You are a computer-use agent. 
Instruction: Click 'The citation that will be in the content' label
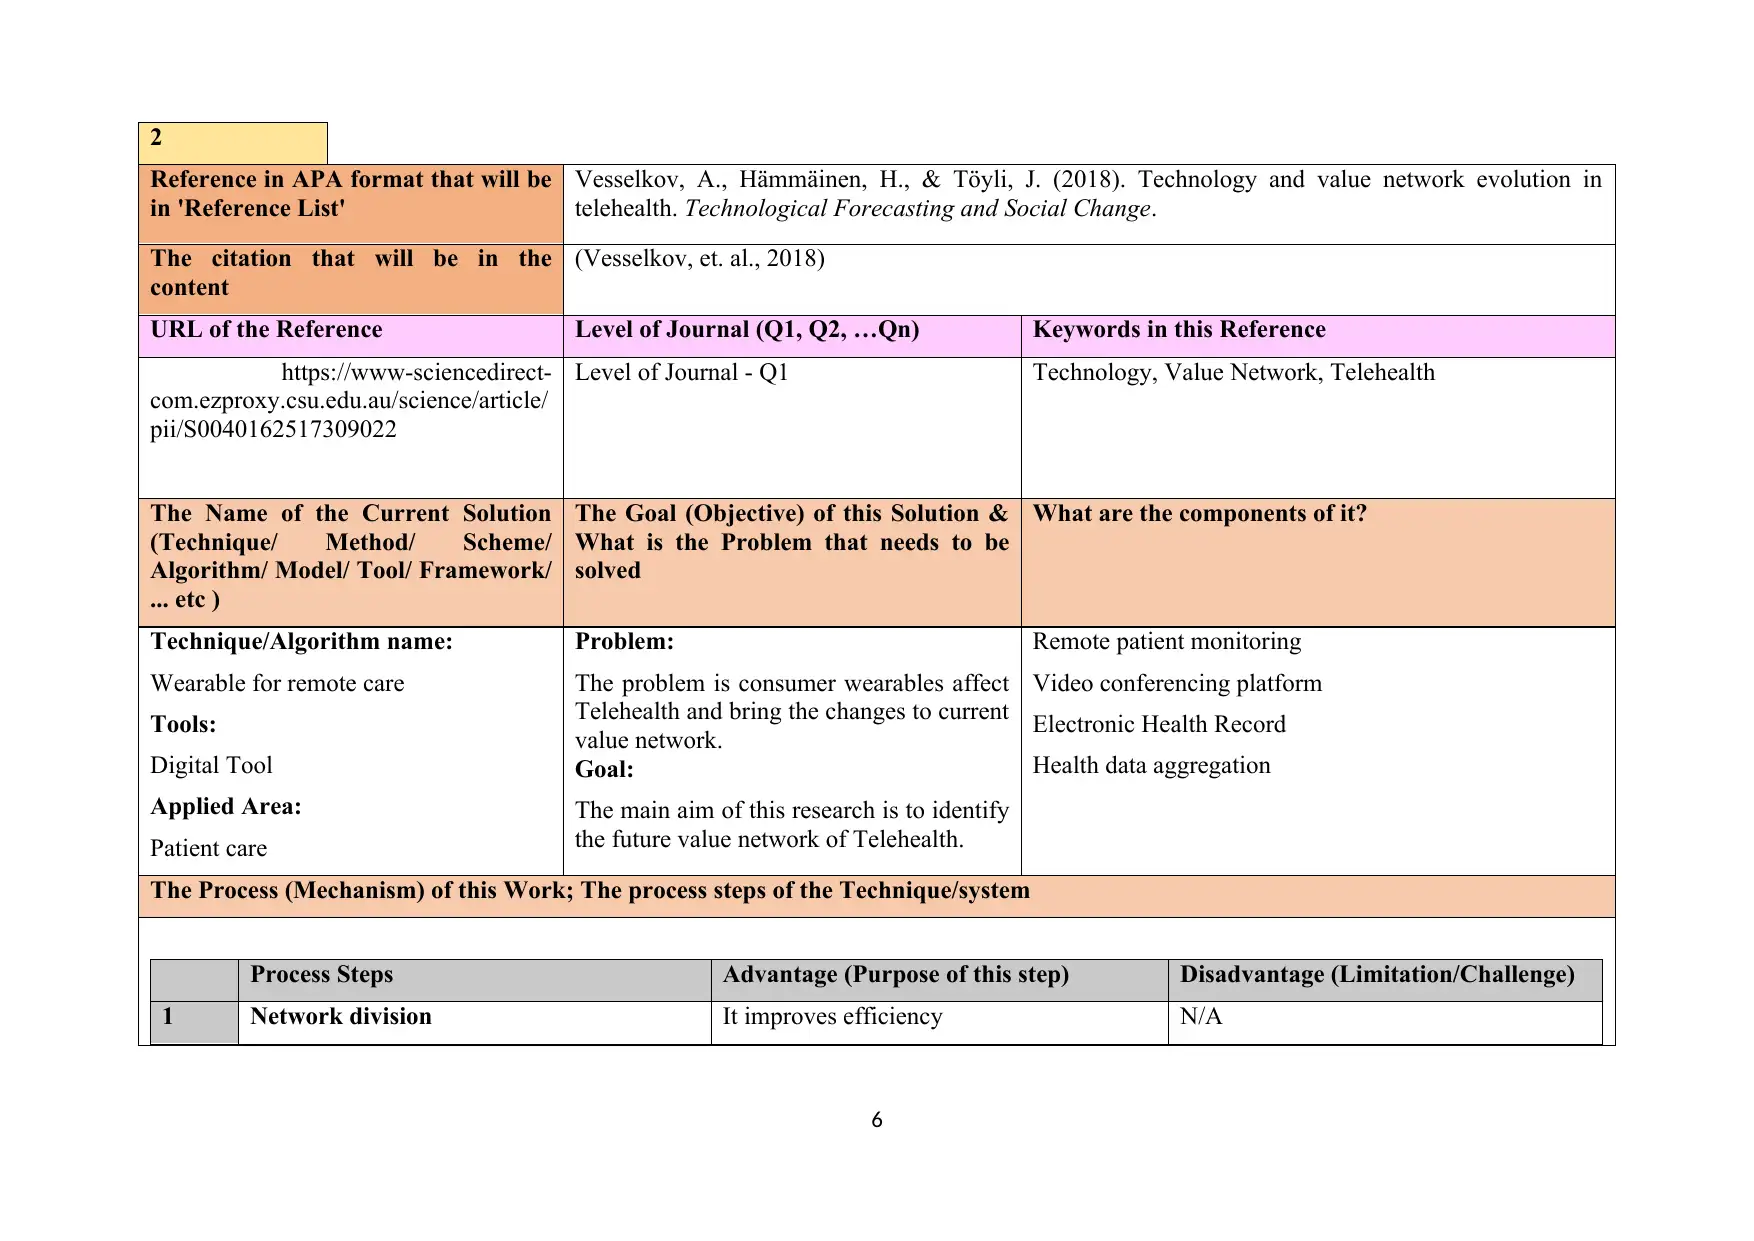tap(351, 273)
